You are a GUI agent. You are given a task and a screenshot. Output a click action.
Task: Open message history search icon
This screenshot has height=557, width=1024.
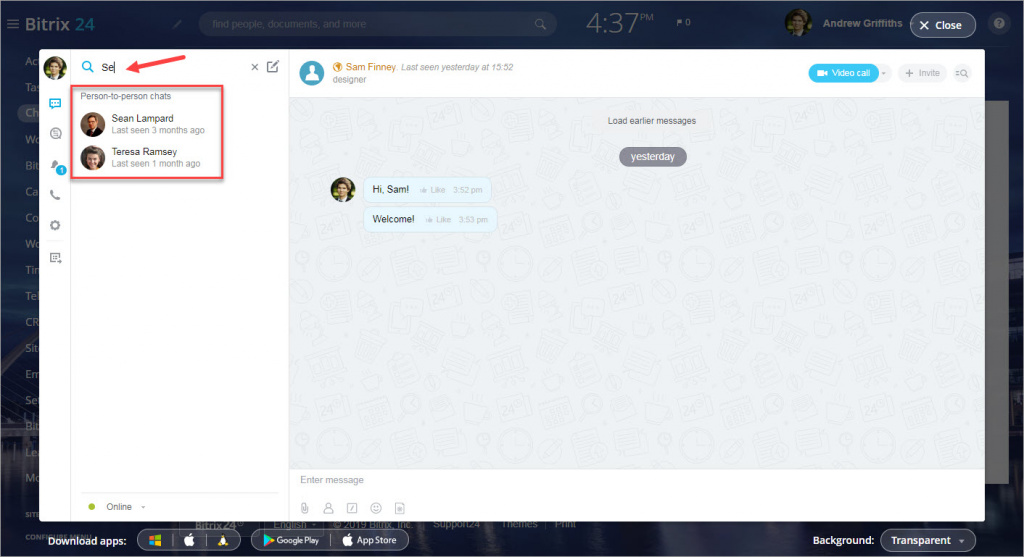[961, 73]
